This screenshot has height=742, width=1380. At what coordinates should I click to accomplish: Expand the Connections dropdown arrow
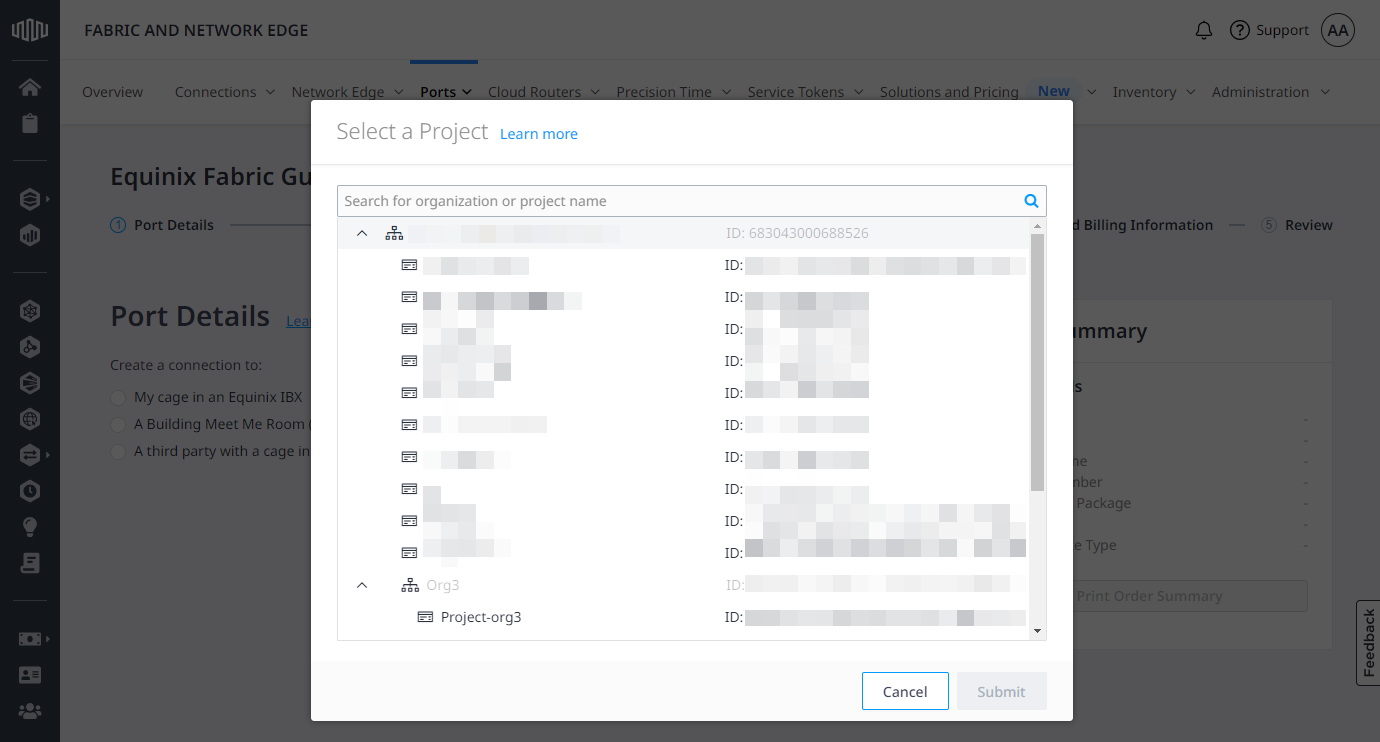[270, 92]
